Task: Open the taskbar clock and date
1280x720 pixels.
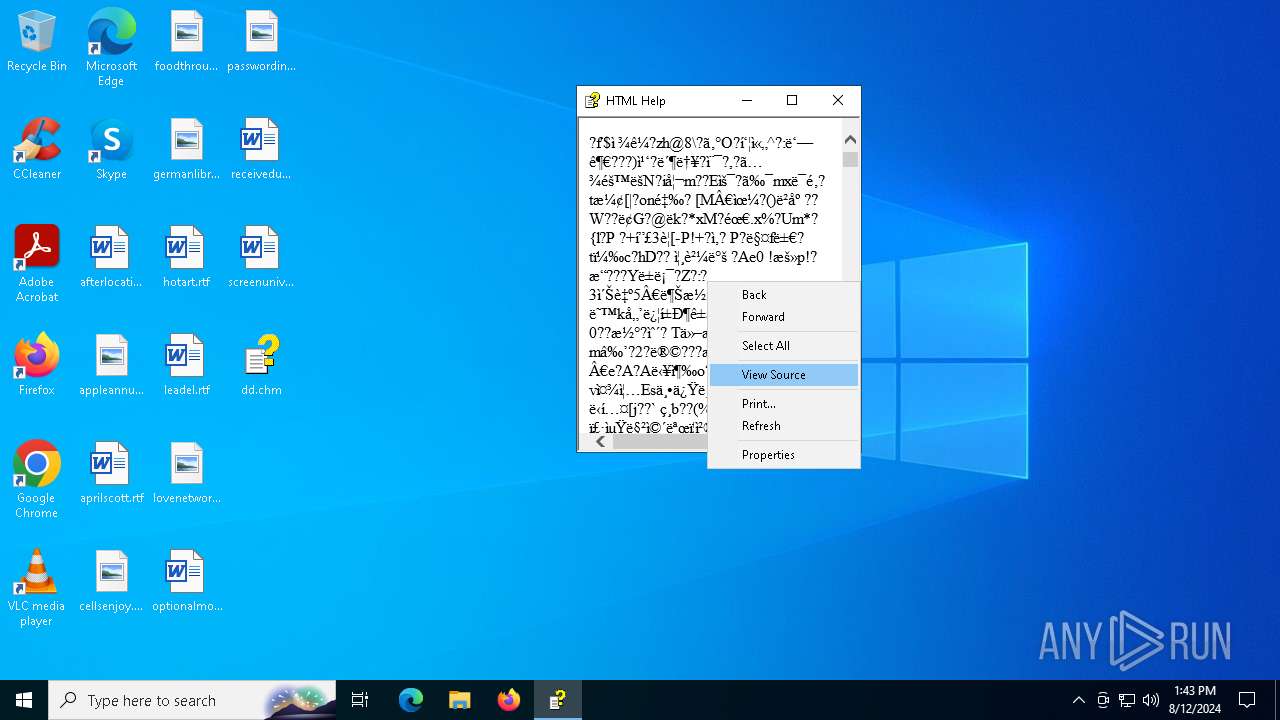Action: (1194, 700)
